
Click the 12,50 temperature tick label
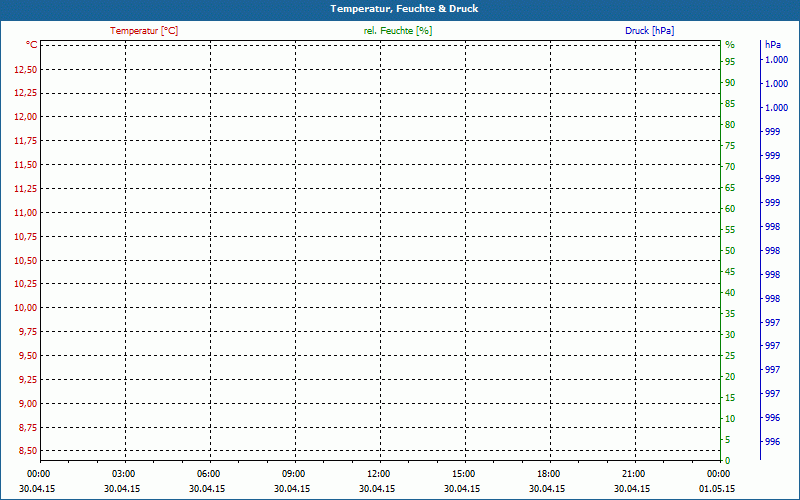[26, 69]
